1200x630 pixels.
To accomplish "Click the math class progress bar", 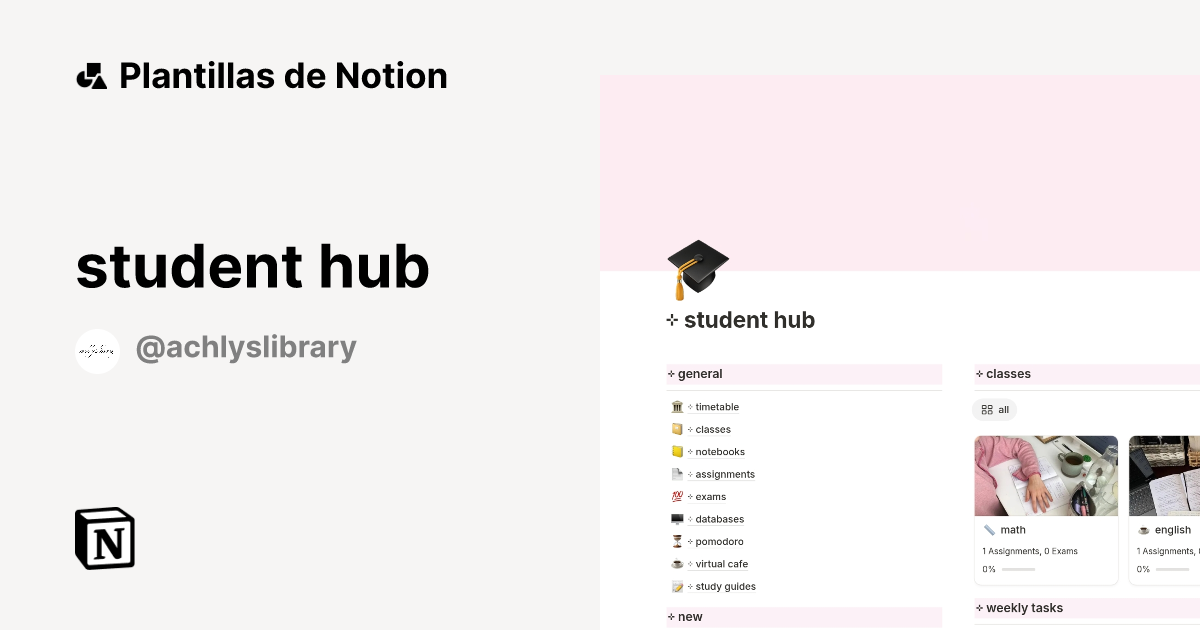I will click(x=1021, y=568).
